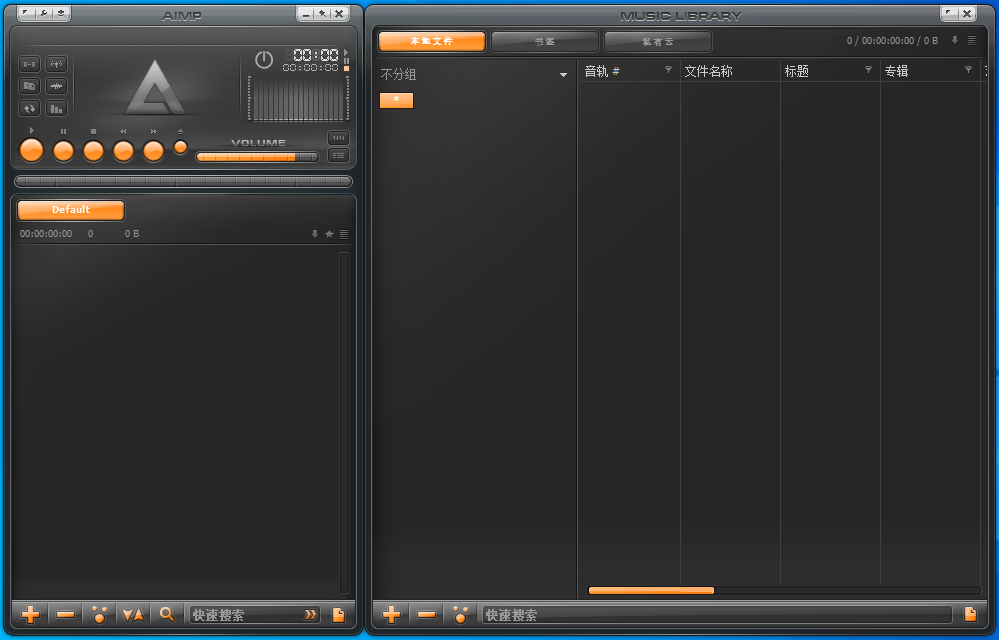Viewport: 999px width, 640px height.
Task: Toggle the music library panel button
Action: tap(338, 138)
